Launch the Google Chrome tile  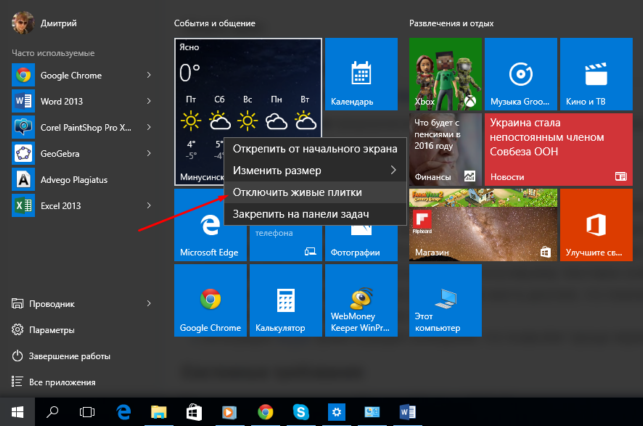(x=210, y=301)
